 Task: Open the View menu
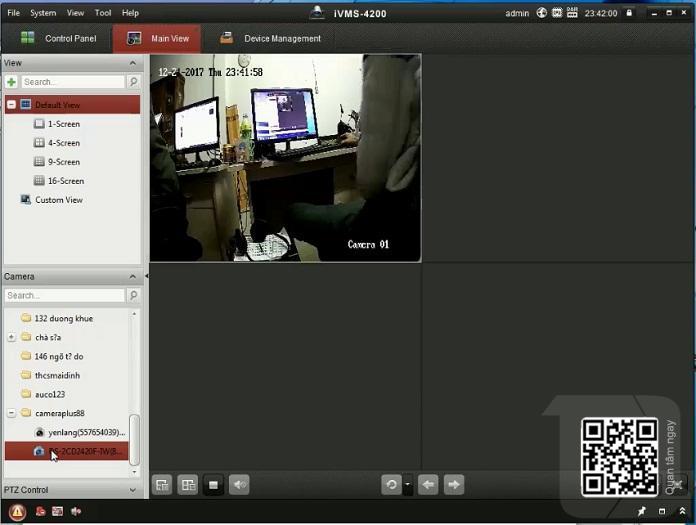[75, 13]
